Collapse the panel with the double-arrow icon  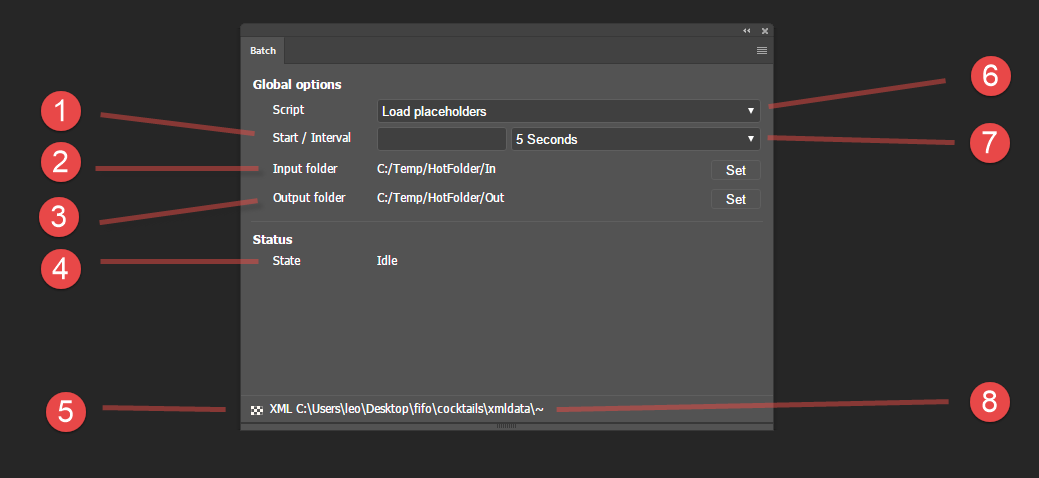747,30
